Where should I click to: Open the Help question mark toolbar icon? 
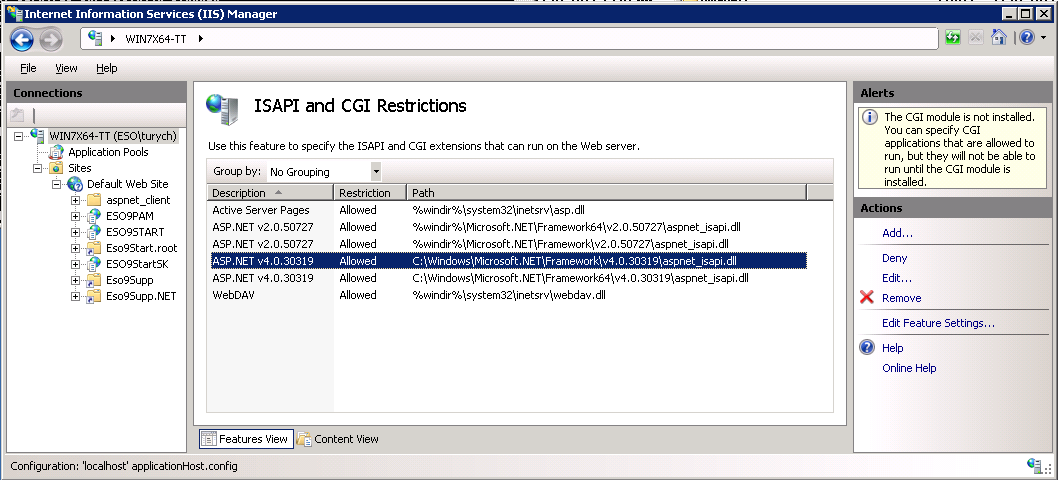click(1026, 38)
